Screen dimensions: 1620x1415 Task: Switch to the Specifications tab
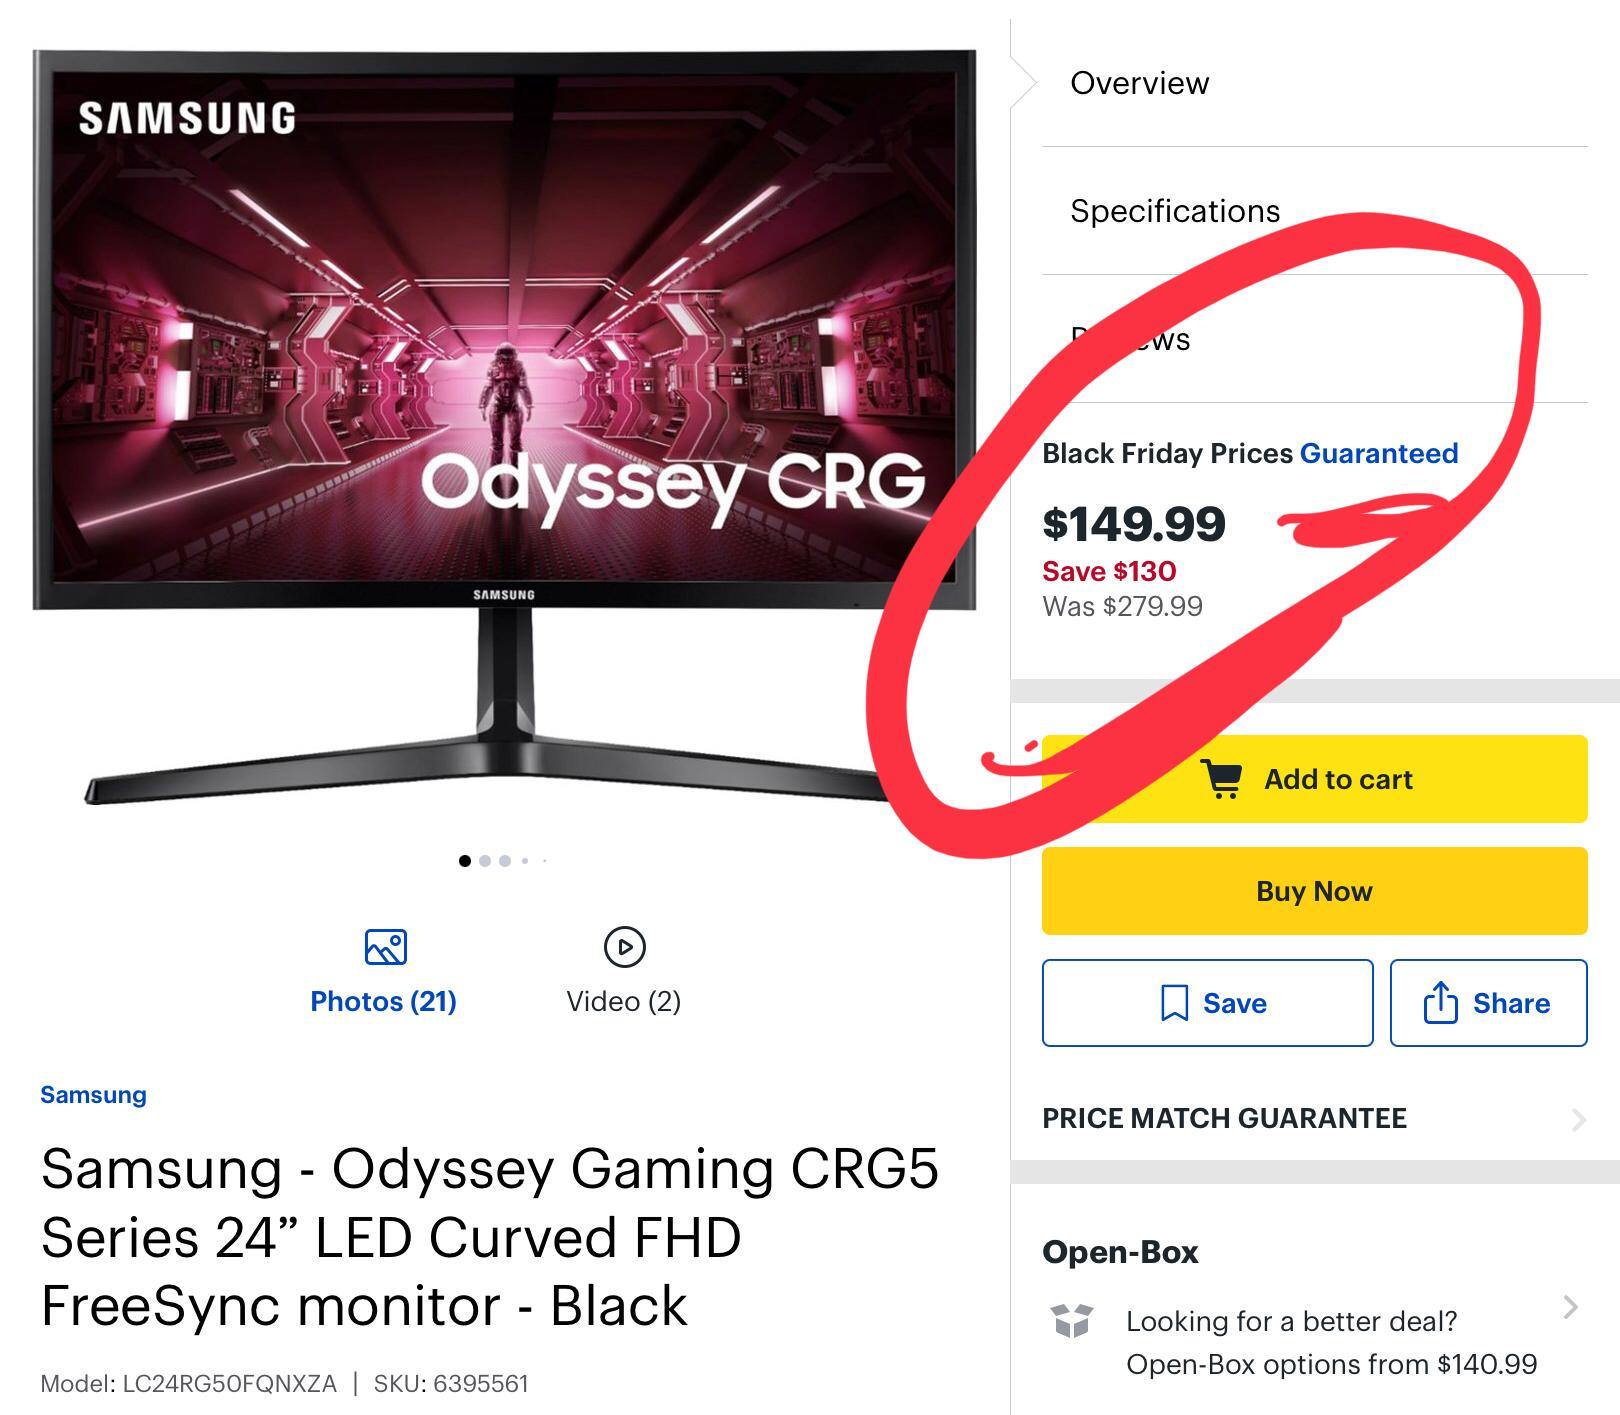click(x=1175, y=211)
